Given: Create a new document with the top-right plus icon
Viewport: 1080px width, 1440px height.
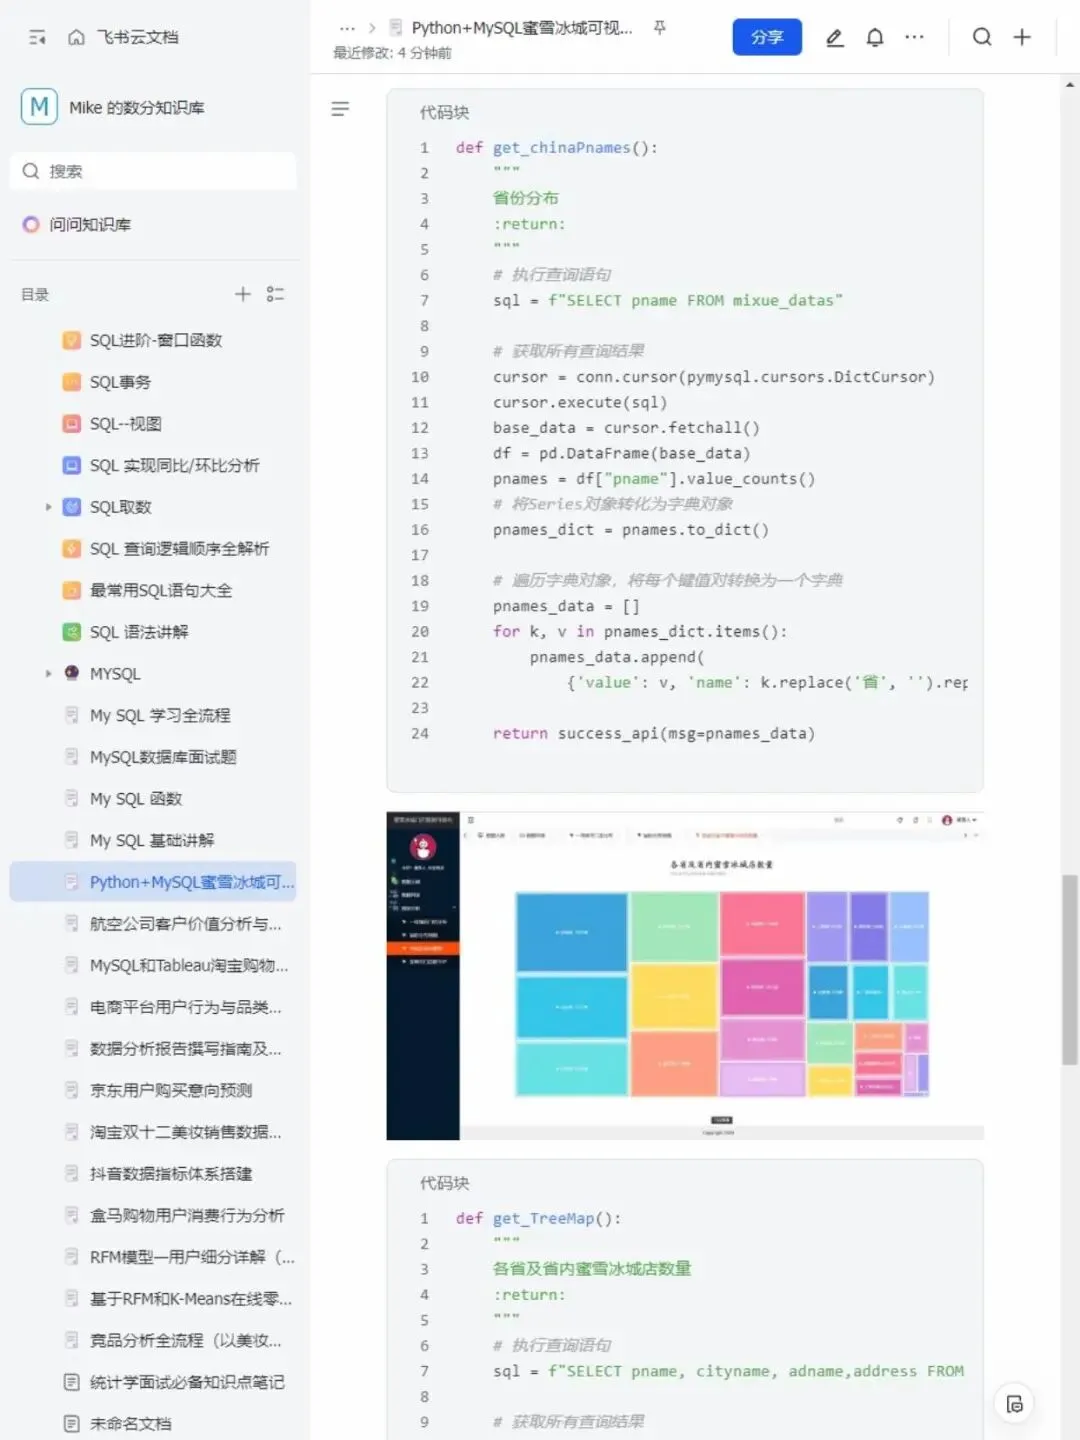Looking at the screenshot, I should (x=1022, y=37).
